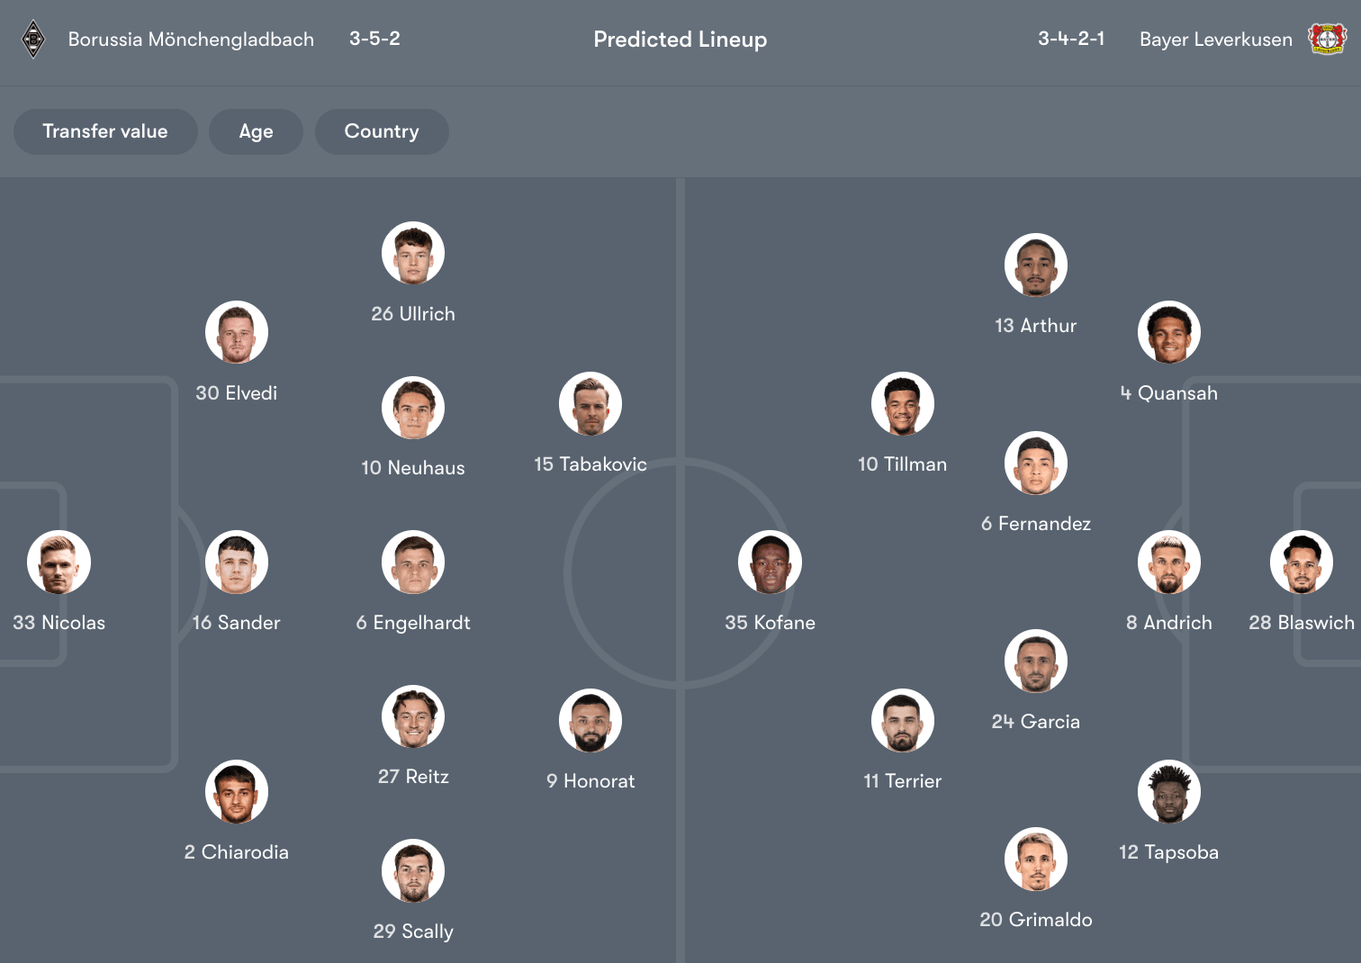Click the Predicted Lineup title
Screen dimensions: 1361x963
(681, 39)
